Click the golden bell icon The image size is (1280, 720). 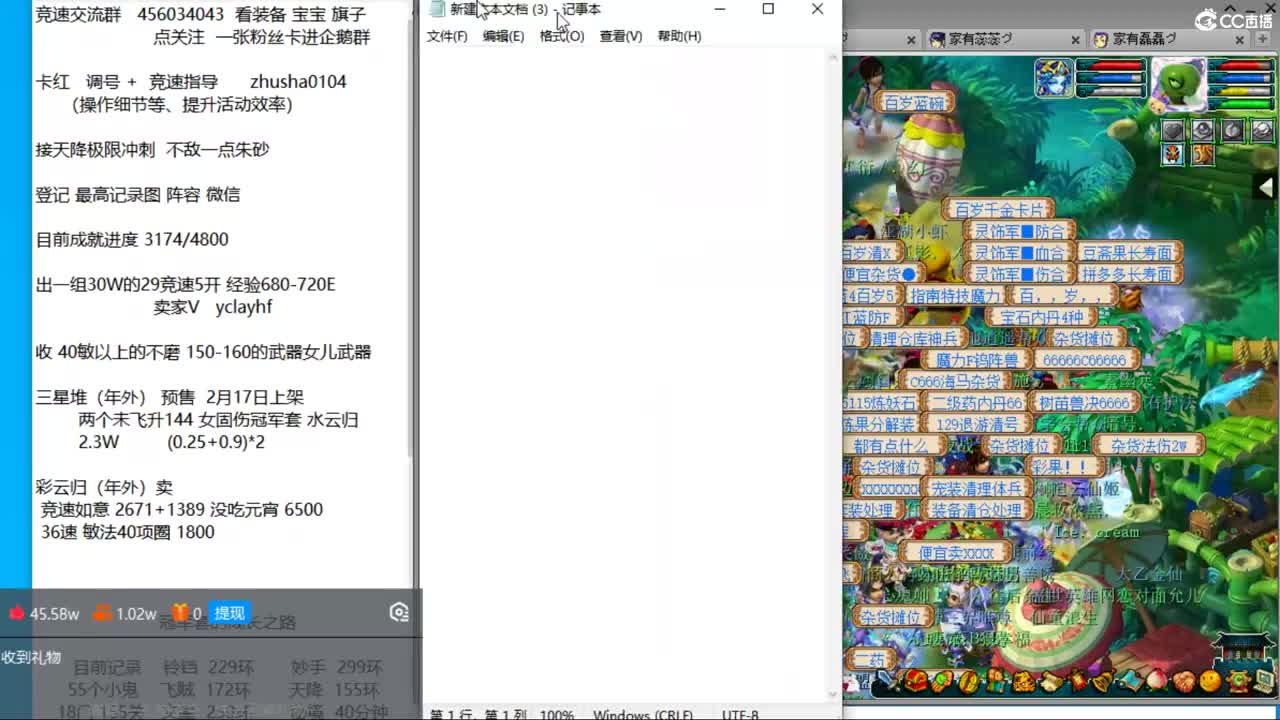(x=1104, y=682)
